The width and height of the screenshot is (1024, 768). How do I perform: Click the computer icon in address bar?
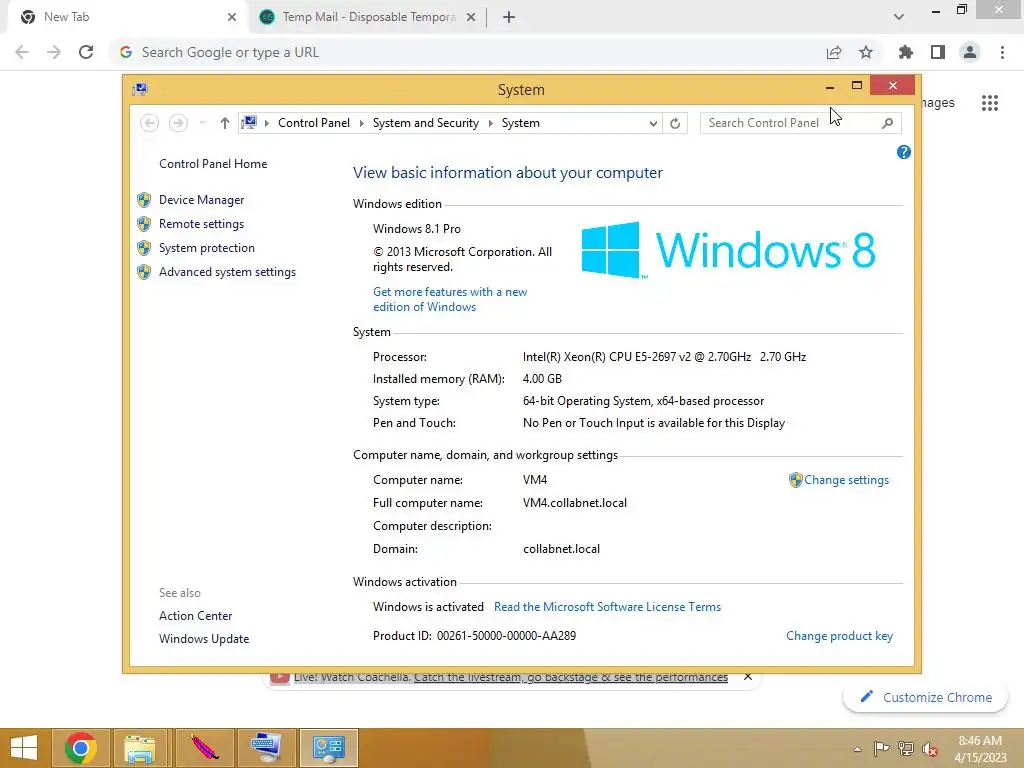249,122
